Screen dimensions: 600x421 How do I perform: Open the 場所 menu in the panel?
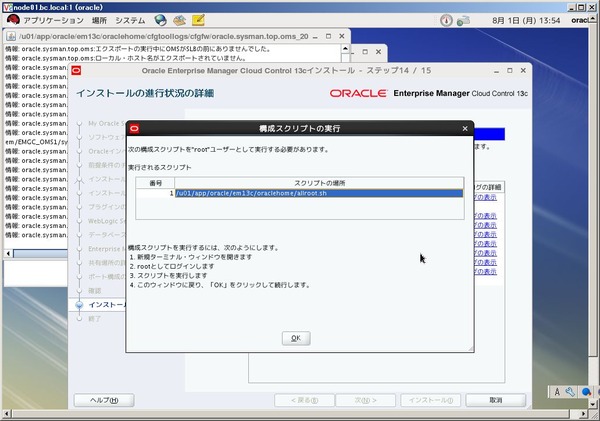99,20
